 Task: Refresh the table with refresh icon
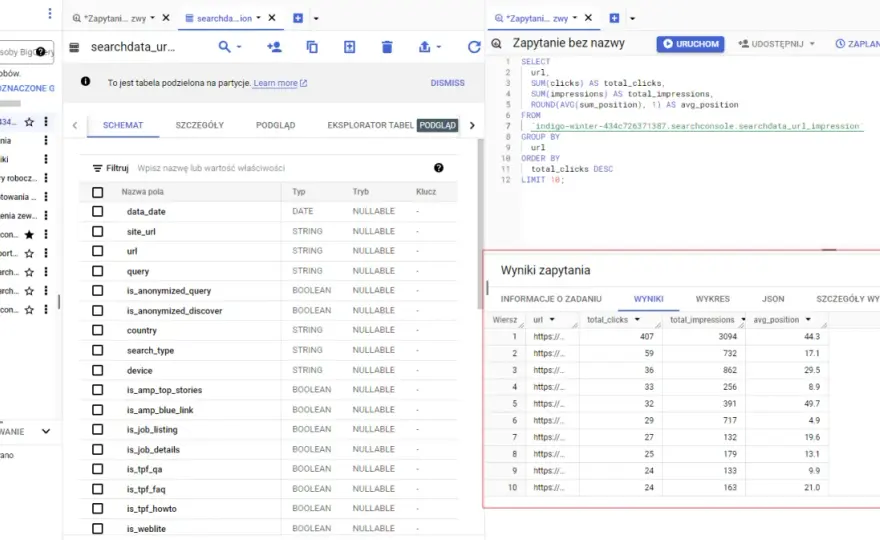(x=474, y=47)
